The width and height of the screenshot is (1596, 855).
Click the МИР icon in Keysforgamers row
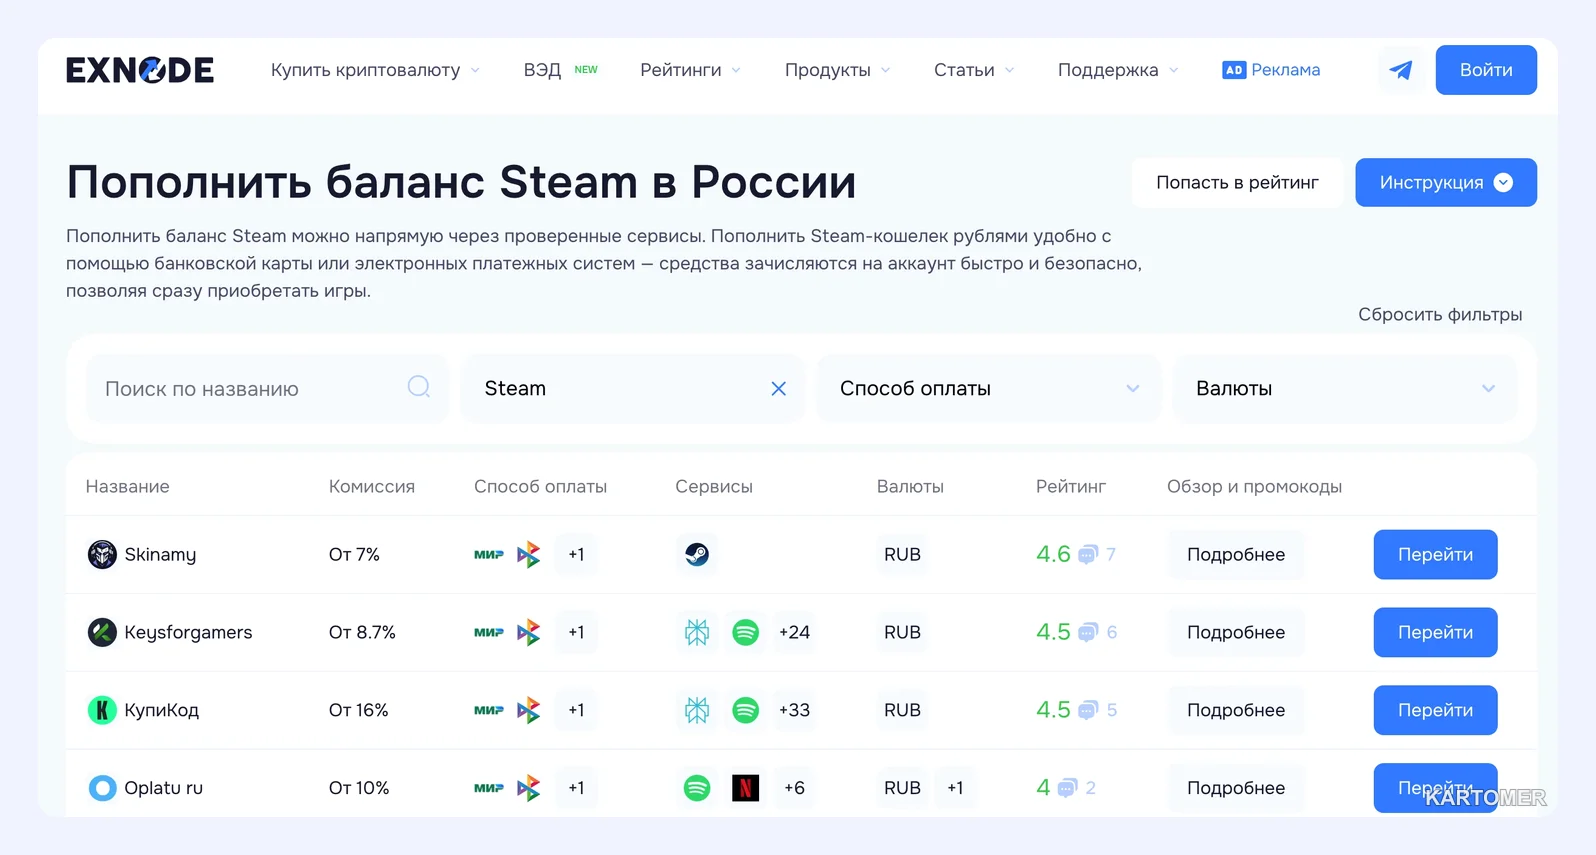coord(489,632)
